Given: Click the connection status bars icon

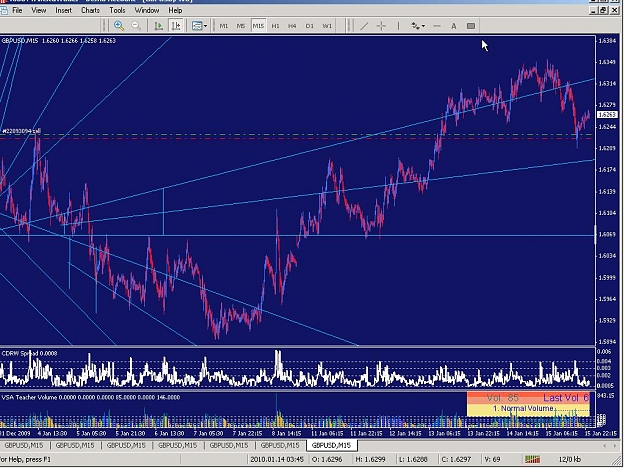Looking at the screenshot, I should coord(532,459).
